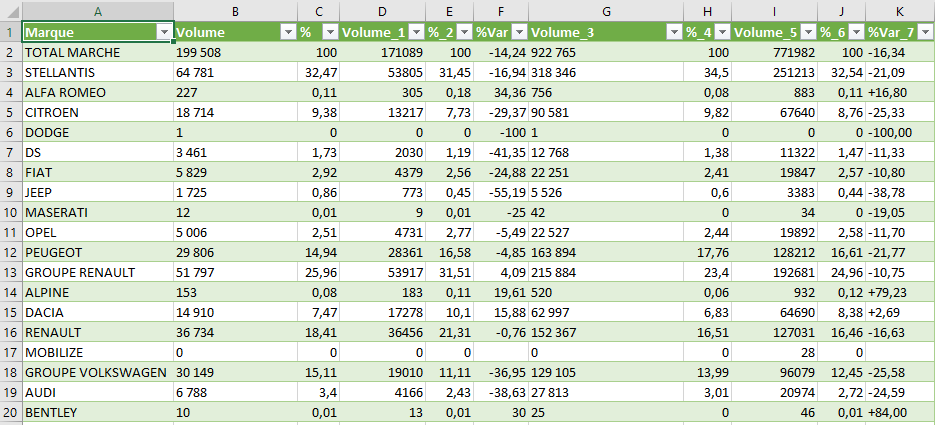Select the STELLANTIS cell
Viewport: 935px width, 425px height.
point(98,73)
